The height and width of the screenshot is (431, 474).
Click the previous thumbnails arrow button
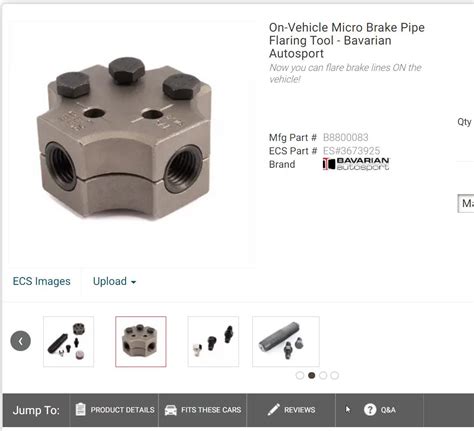click(x=21, y=341)
